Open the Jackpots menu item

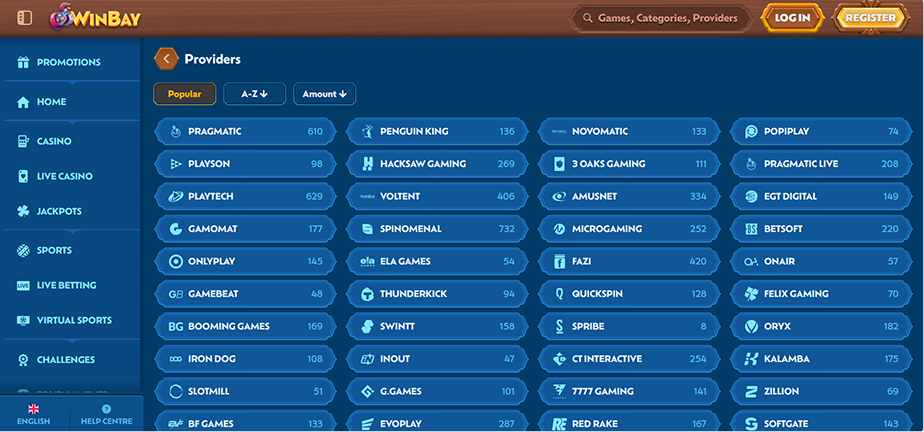pos(71,211)
